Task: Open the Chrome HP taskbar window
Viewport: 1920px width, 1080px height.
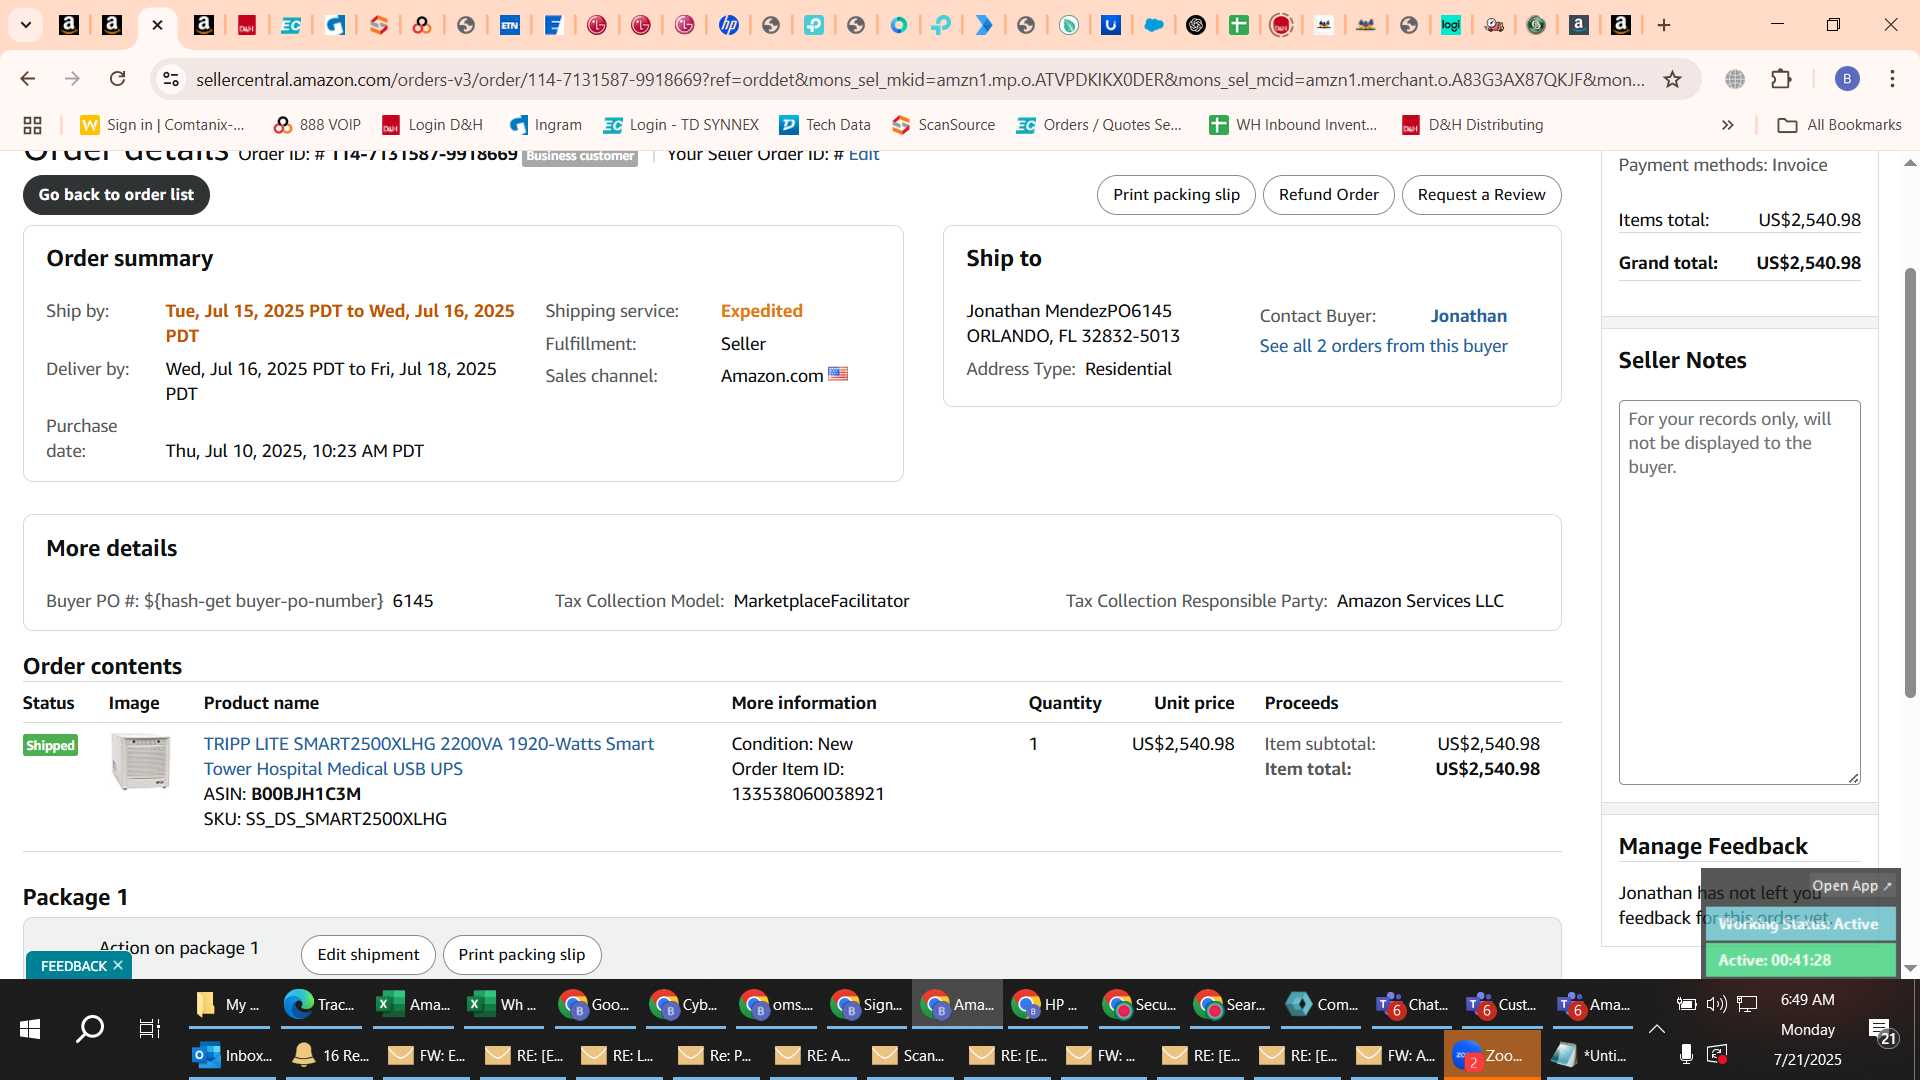Action: coord(1047,1005)
